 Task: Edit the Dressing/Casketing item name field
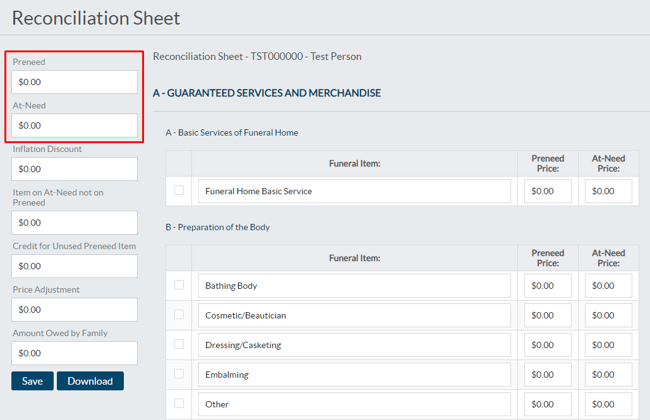(354, 345)
